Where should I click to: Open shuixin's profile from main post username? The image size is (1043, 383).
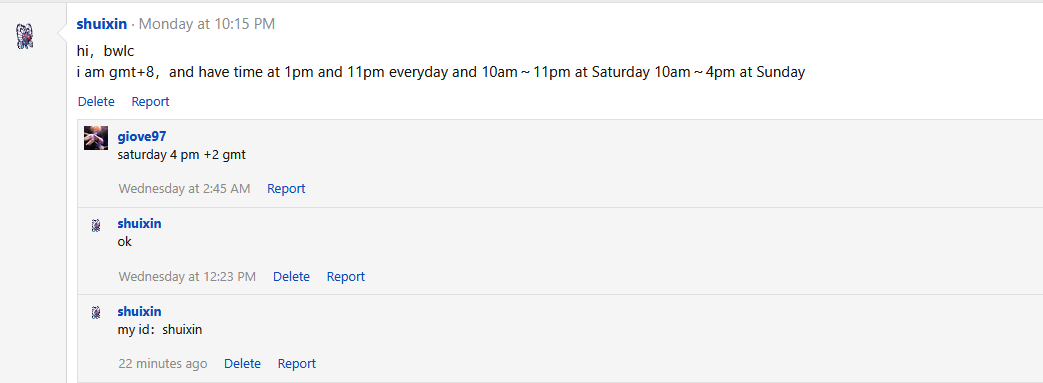click(x=102, y=24)
